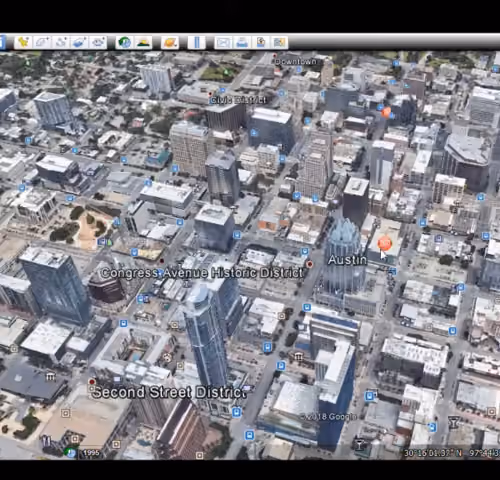Start the Record a Tour tool
The width and height of the screenshot is (500, 480).
tap(98, 42)
